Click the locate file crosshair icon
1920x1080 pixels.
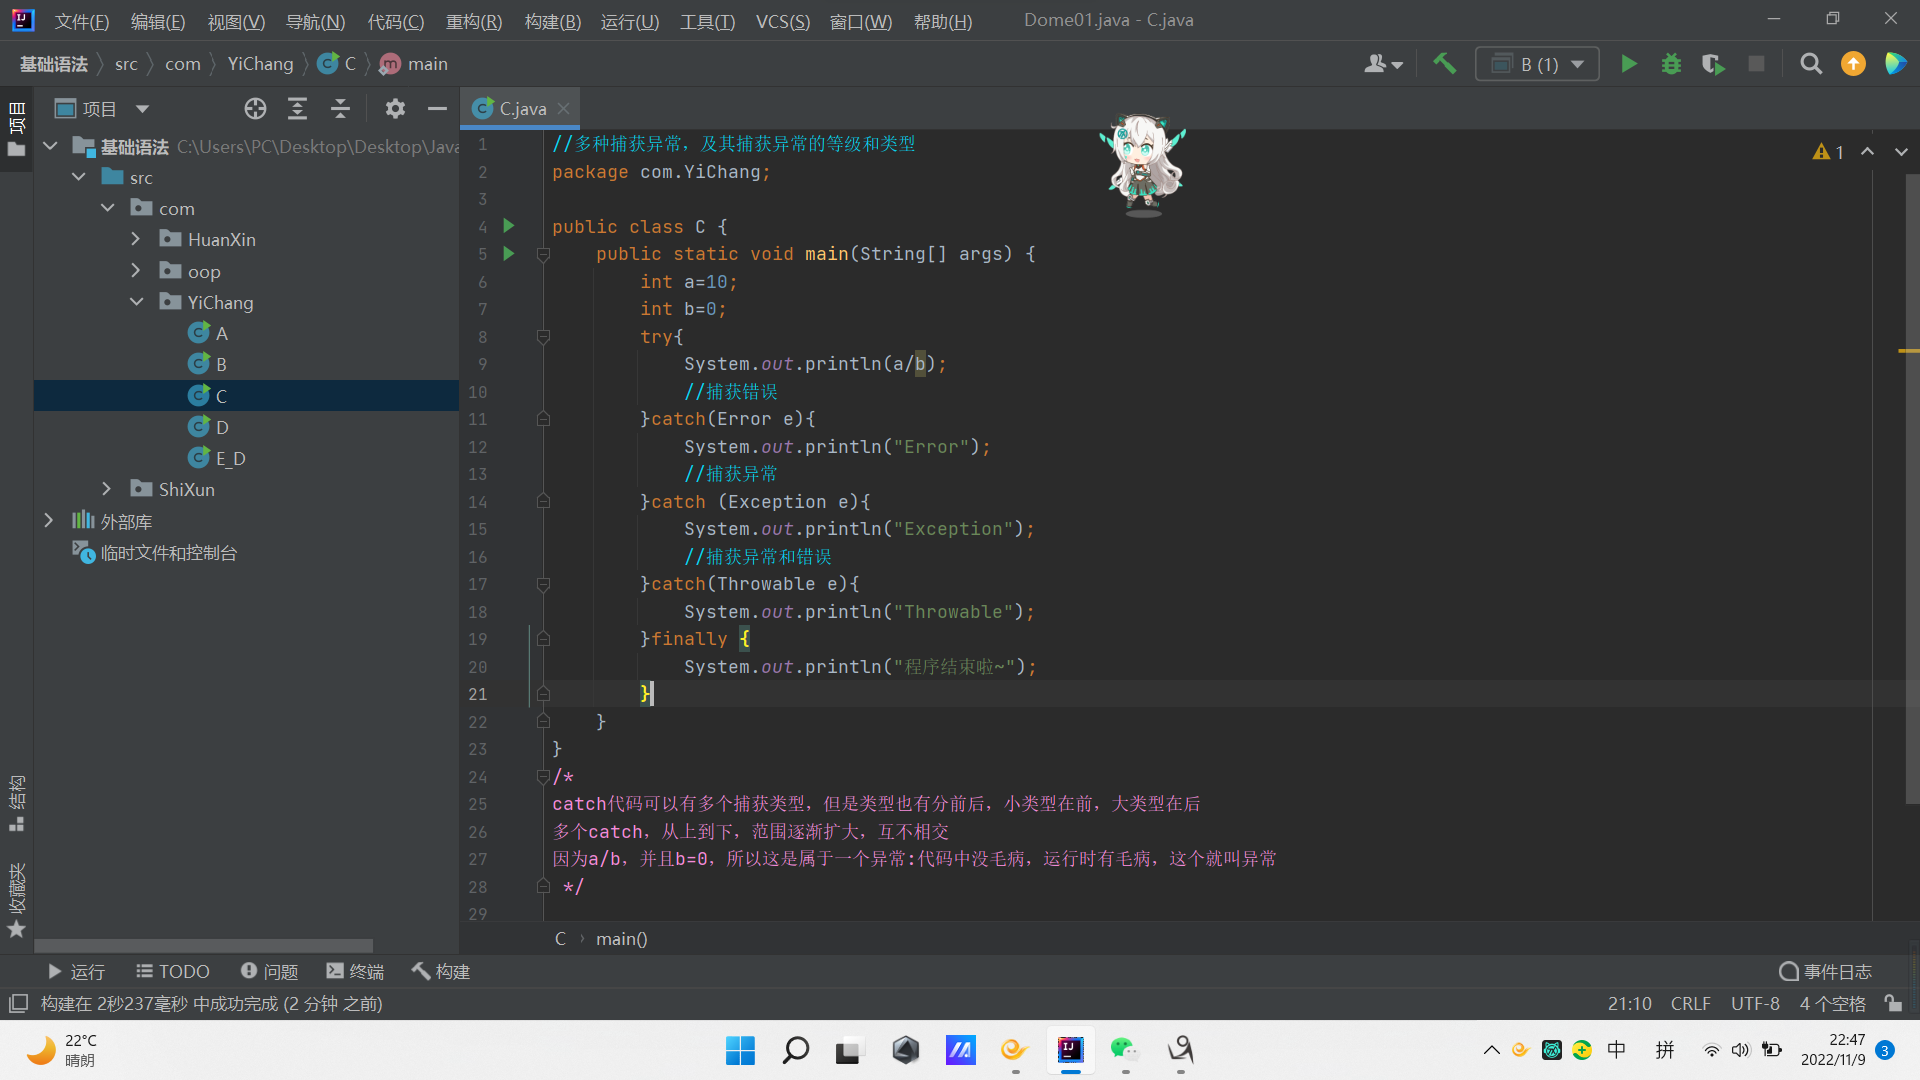255,109
